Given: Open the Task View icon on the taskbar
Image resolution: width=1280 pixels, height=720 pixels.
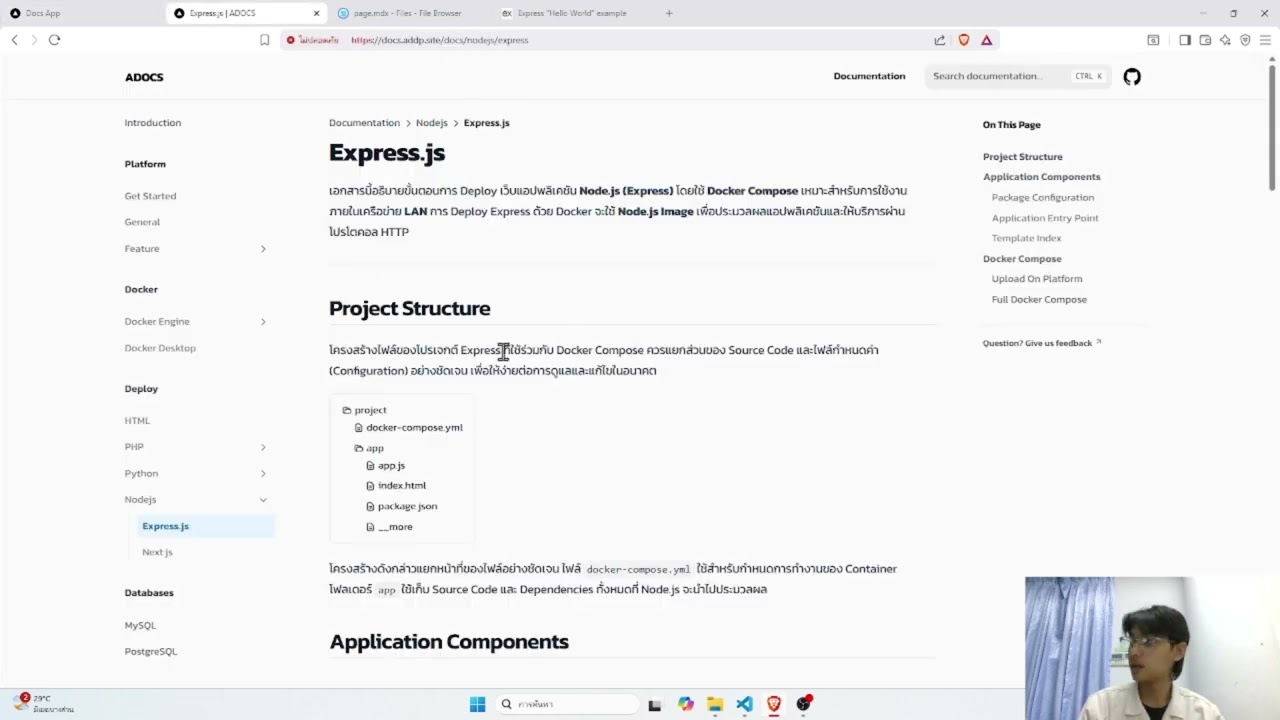Looking at the screenshot, I should pyautogui.click(x=654, y=704).
